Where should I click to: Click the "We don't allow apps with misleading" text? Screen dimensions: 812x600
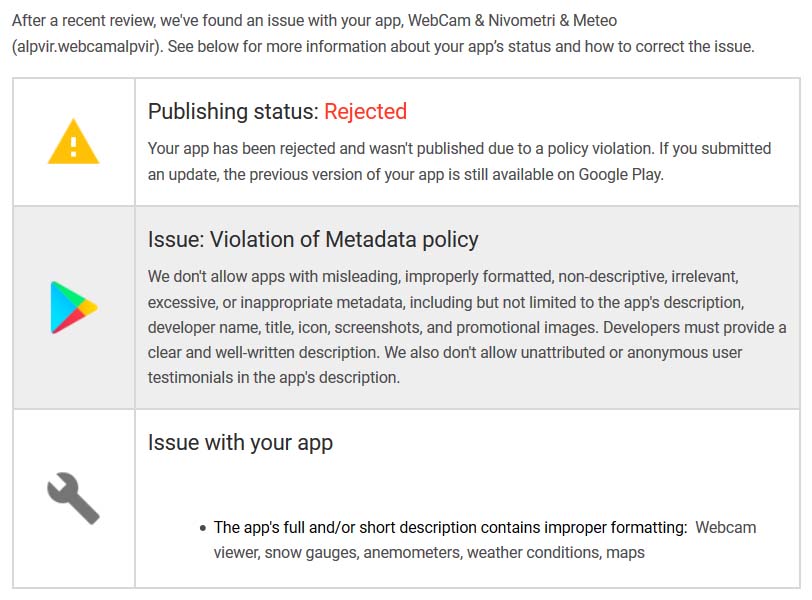(x=290, y=275)
